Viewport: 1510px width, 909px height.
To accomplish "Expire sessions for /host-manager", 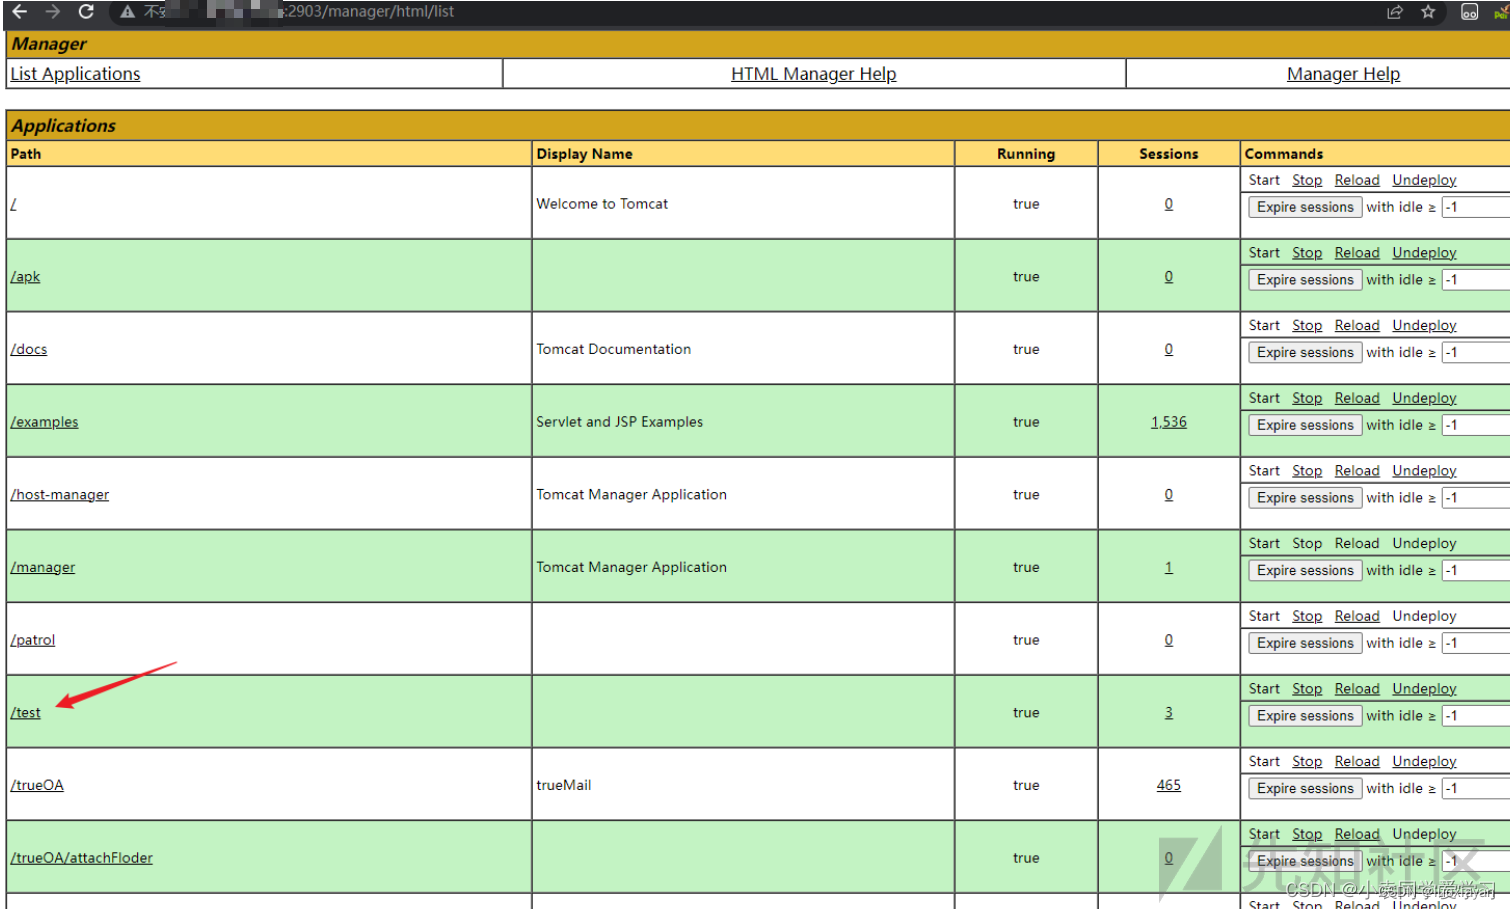I will pyautogui.click(x=1305, y=498).
